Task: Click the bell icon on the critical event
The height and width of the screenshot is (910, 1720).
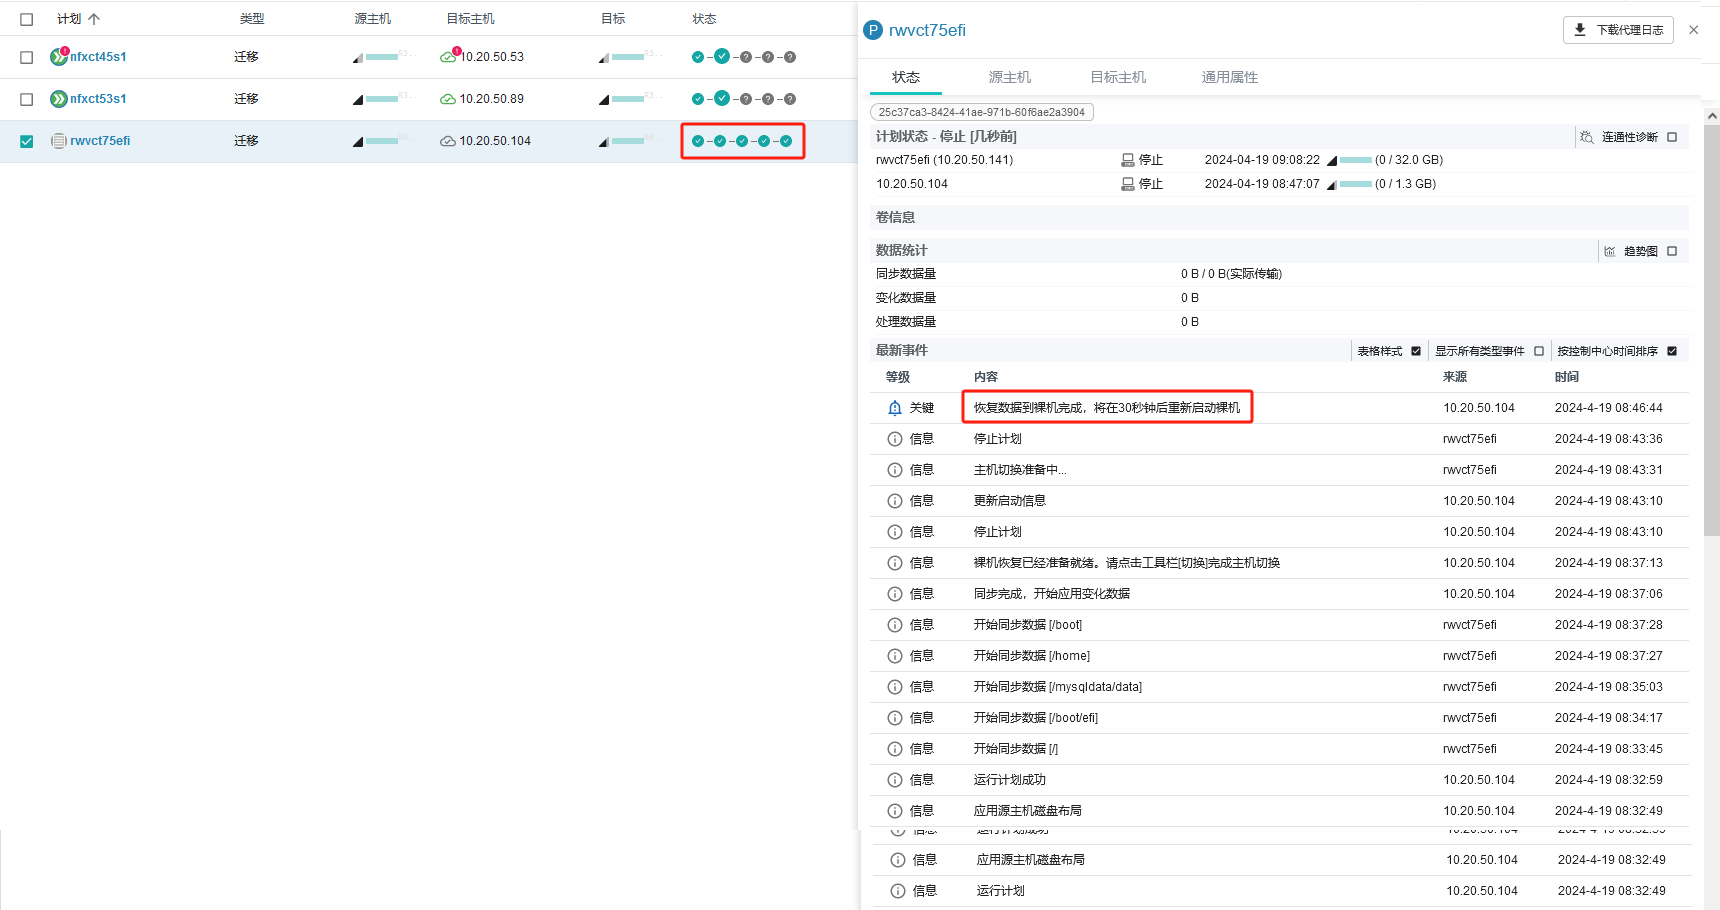Action: 895,408
